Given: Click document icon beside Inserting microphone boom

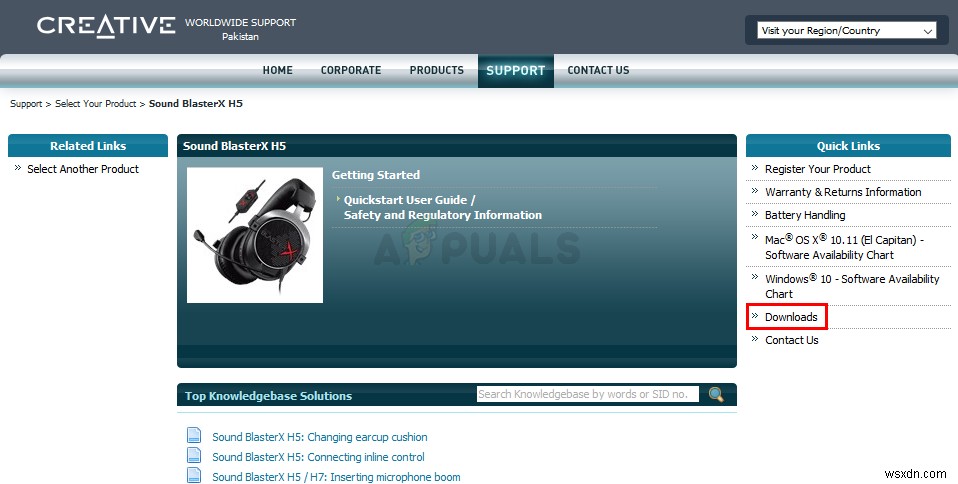Looking at the screenshot, I should pyautogui.click(x=194, y=475).
